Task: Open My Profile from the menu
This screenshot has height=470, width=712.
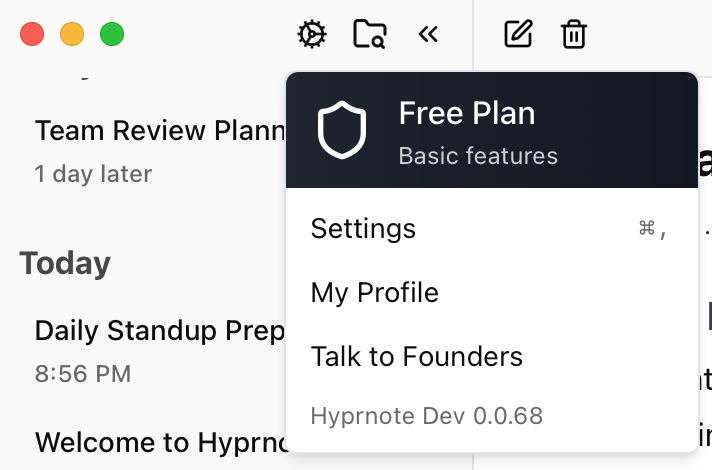Action: point(492,292)
